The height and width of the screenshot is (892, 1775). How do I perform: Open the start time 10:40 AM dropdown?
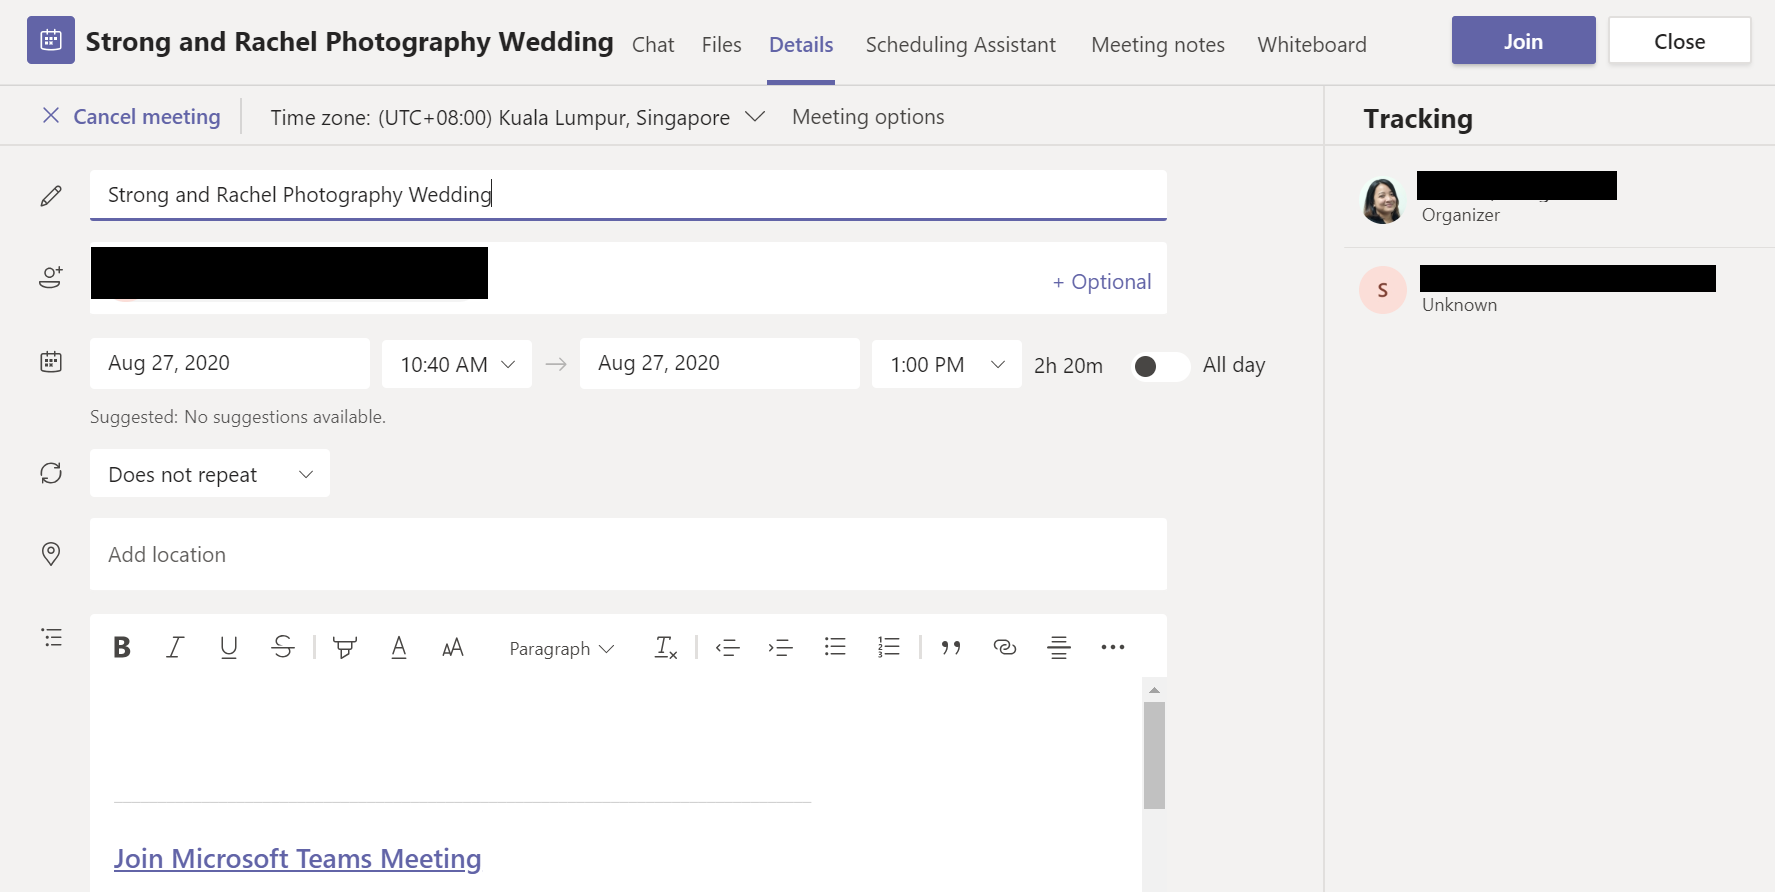(457, 364)
